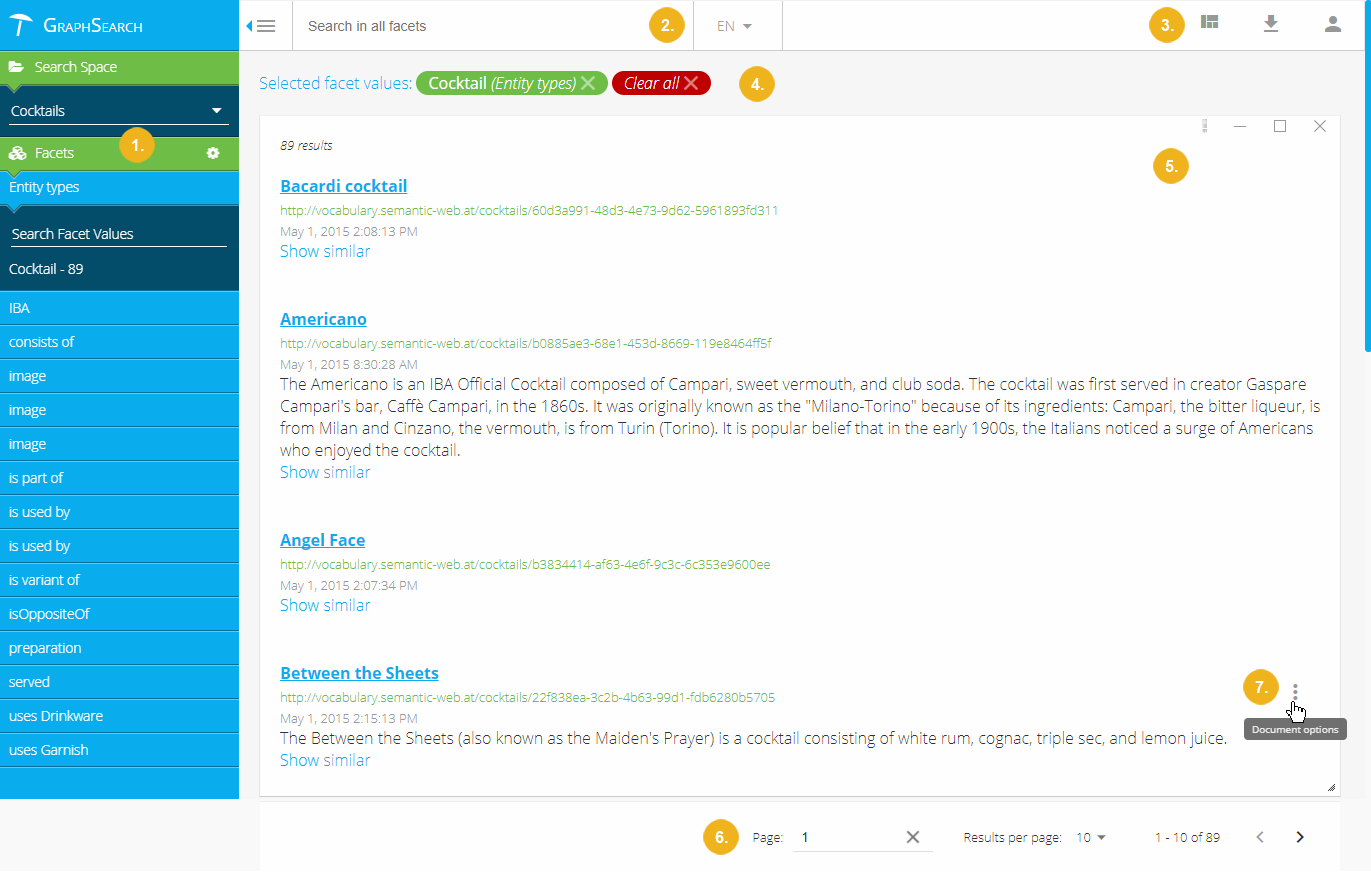Viewport: 1371px width, 875px height.
Task: Change Results per page dropdown
Action: tap(1091, 837)
